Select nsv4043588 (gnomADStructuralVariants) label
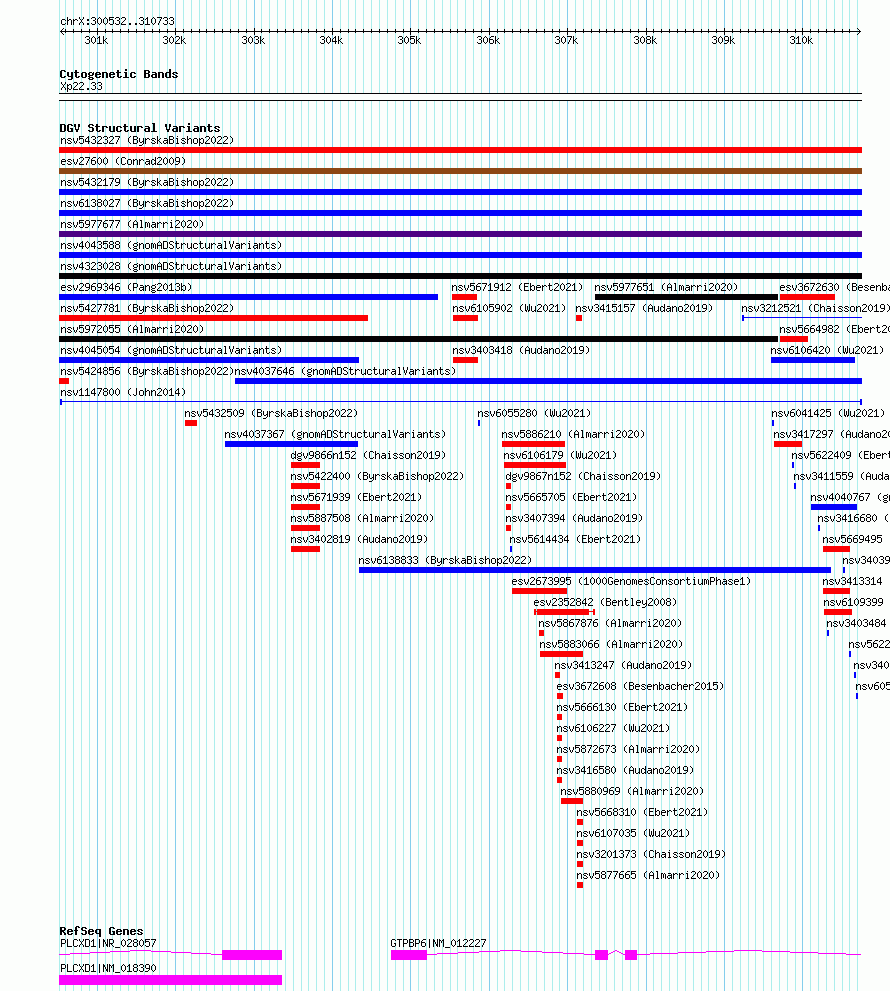The height and width of the screenshot is (991, 890). (x=171, y=245)
